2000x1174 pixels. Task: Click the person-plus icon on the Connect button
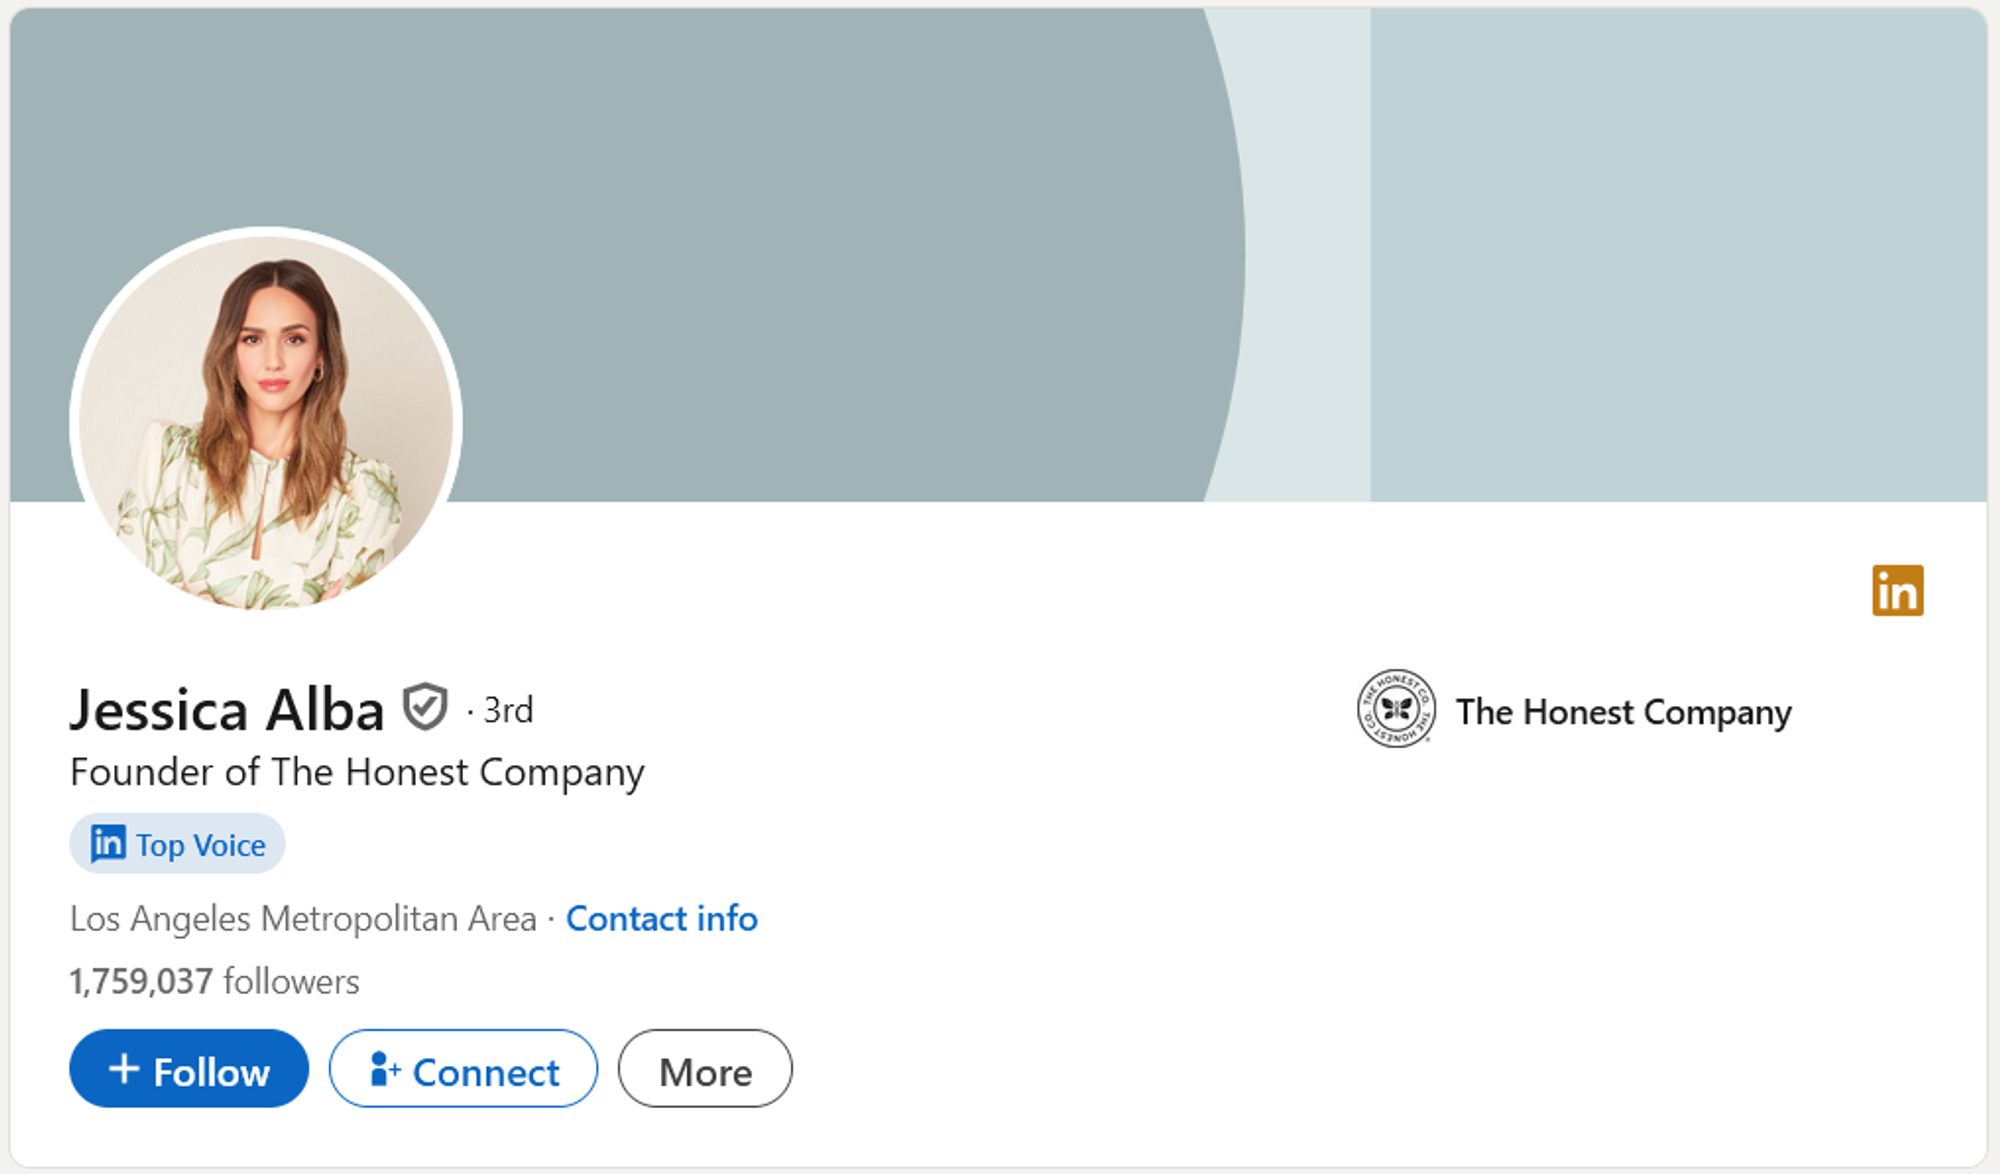tap(384, 1069)
